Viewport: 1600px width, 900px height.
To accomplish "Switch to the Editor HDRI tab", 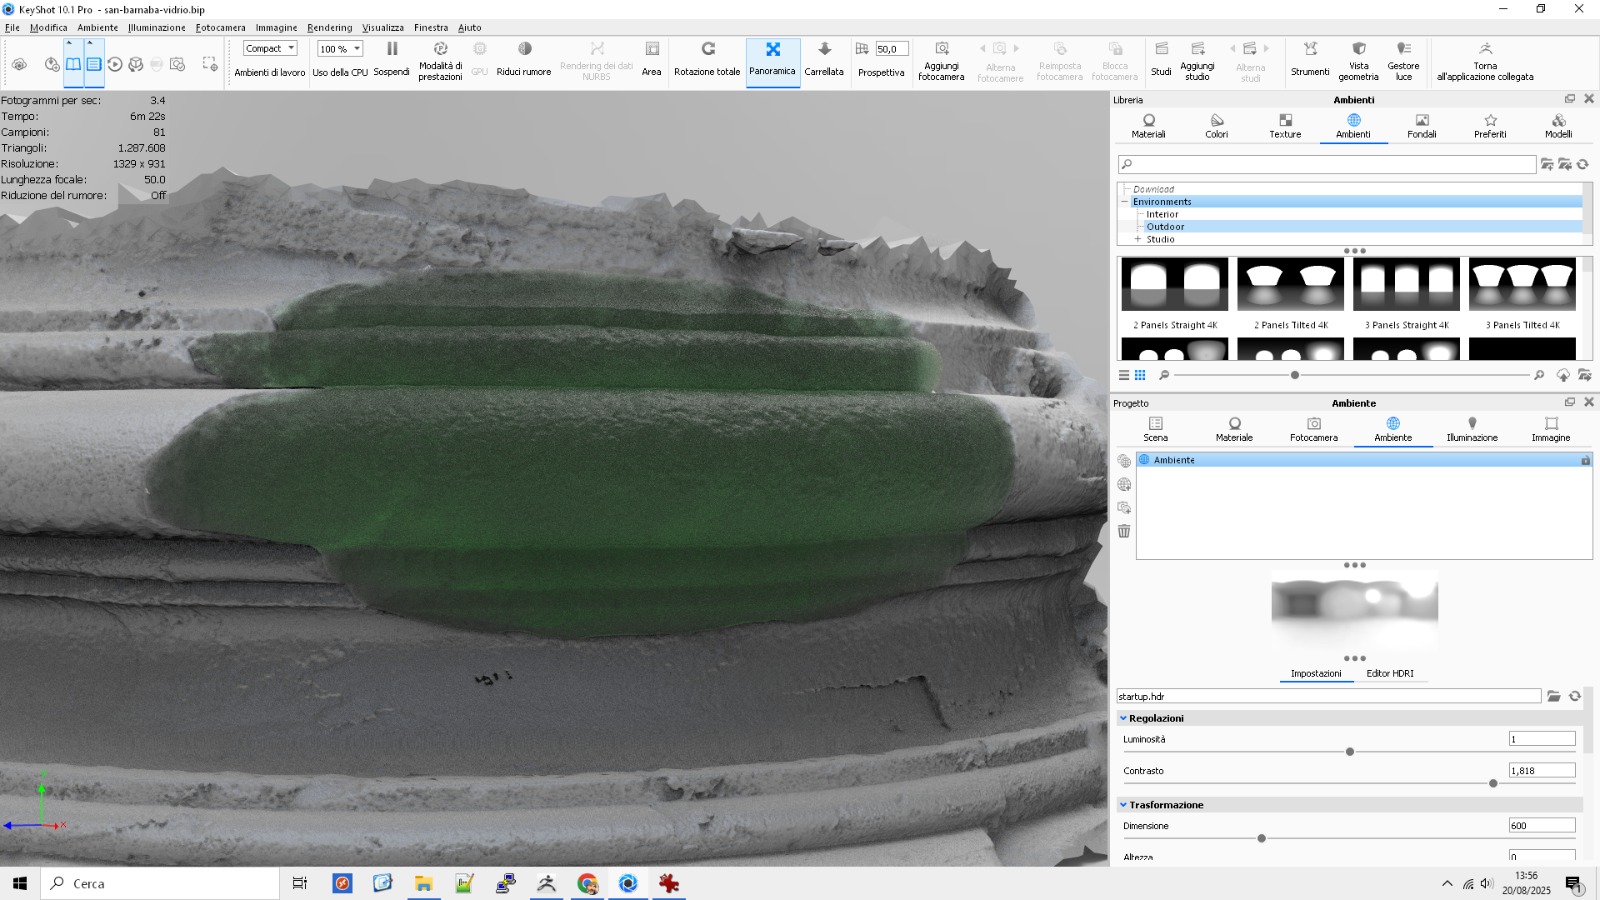I will pos(1389,674).
